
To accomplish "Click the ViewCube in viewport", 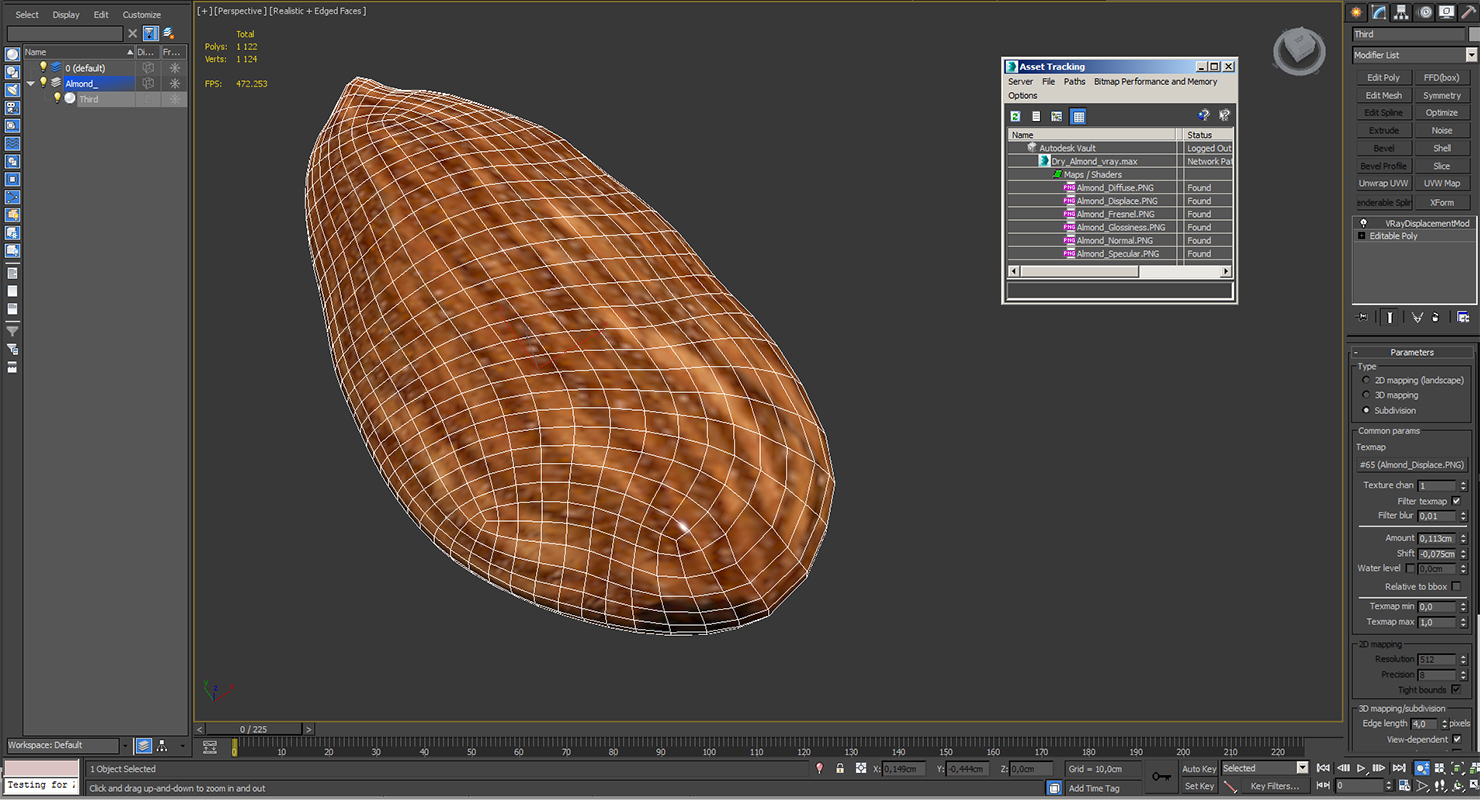I will click(x=1297, y=49).
